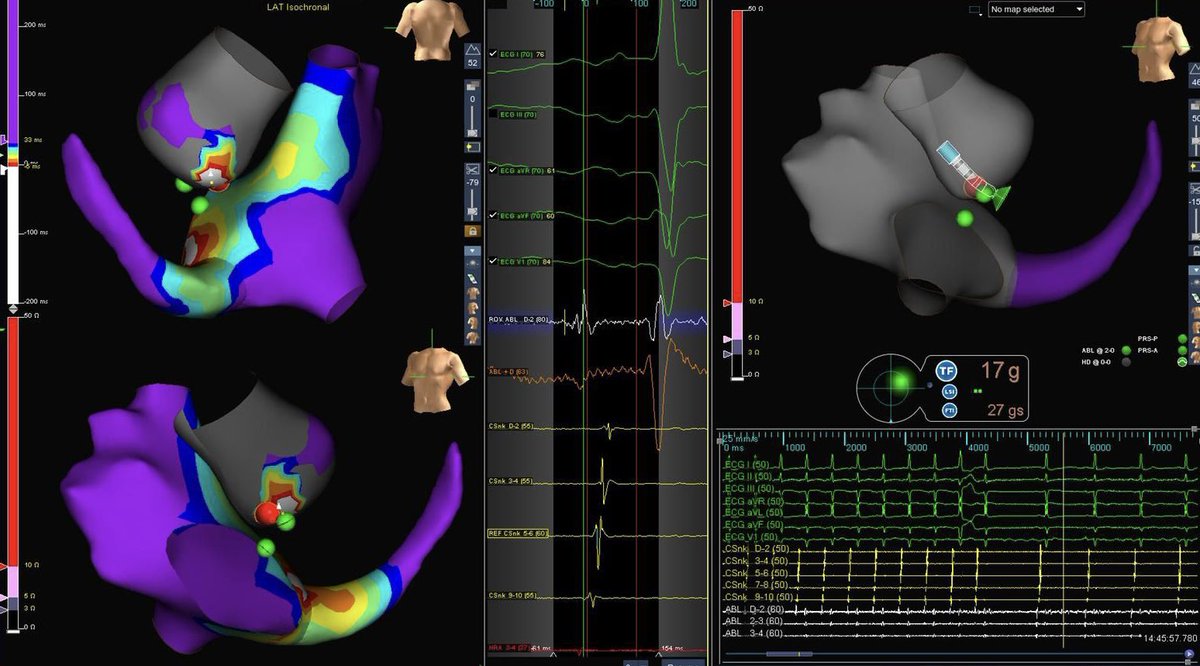Click the grey HD @ 0-0 status indicator

point(1126,362)
